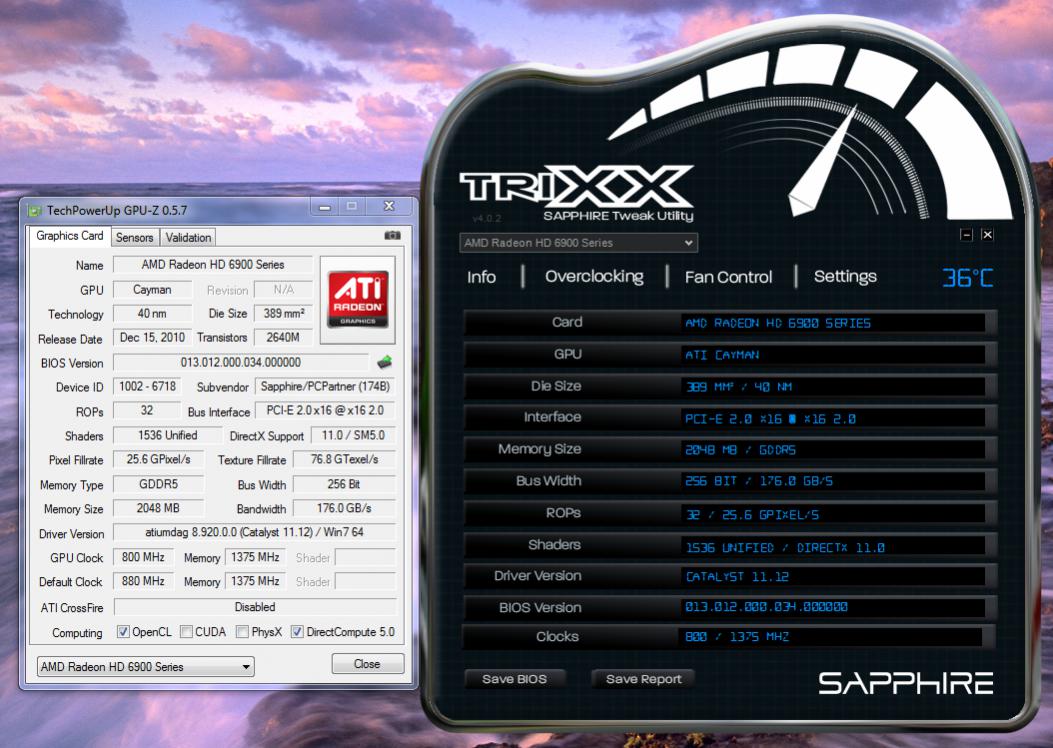The width and height of the screenshot is (1053, 748).
Task: Click the TRIXX Card row value
Action: click(x=833, y=323)
